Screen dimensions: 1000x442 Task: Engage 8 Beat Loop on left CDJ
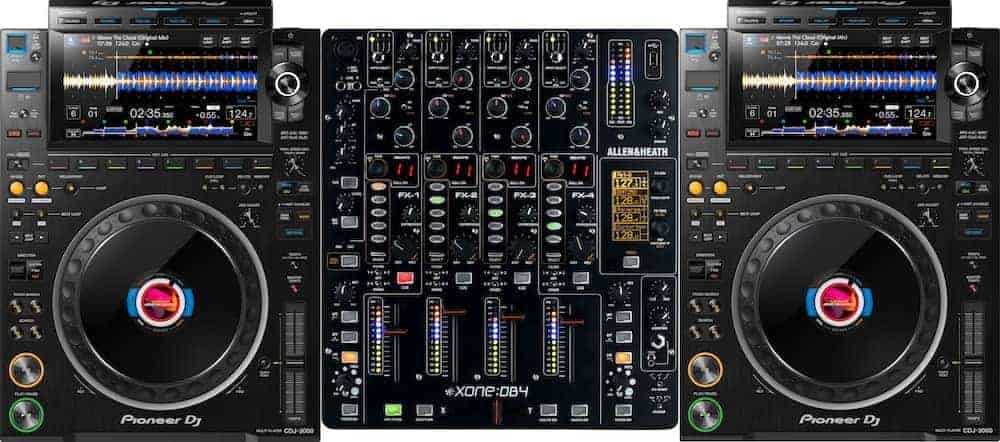[x=41, y=214]
